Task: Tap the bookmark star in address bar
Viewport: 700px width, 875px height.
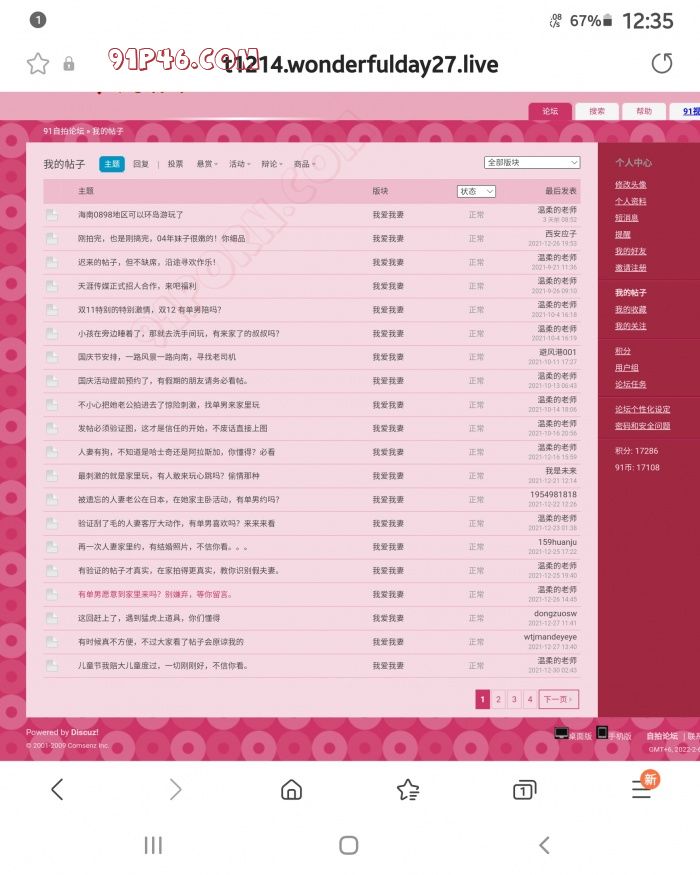Action: pyautogui.click(x=38, y=64)
